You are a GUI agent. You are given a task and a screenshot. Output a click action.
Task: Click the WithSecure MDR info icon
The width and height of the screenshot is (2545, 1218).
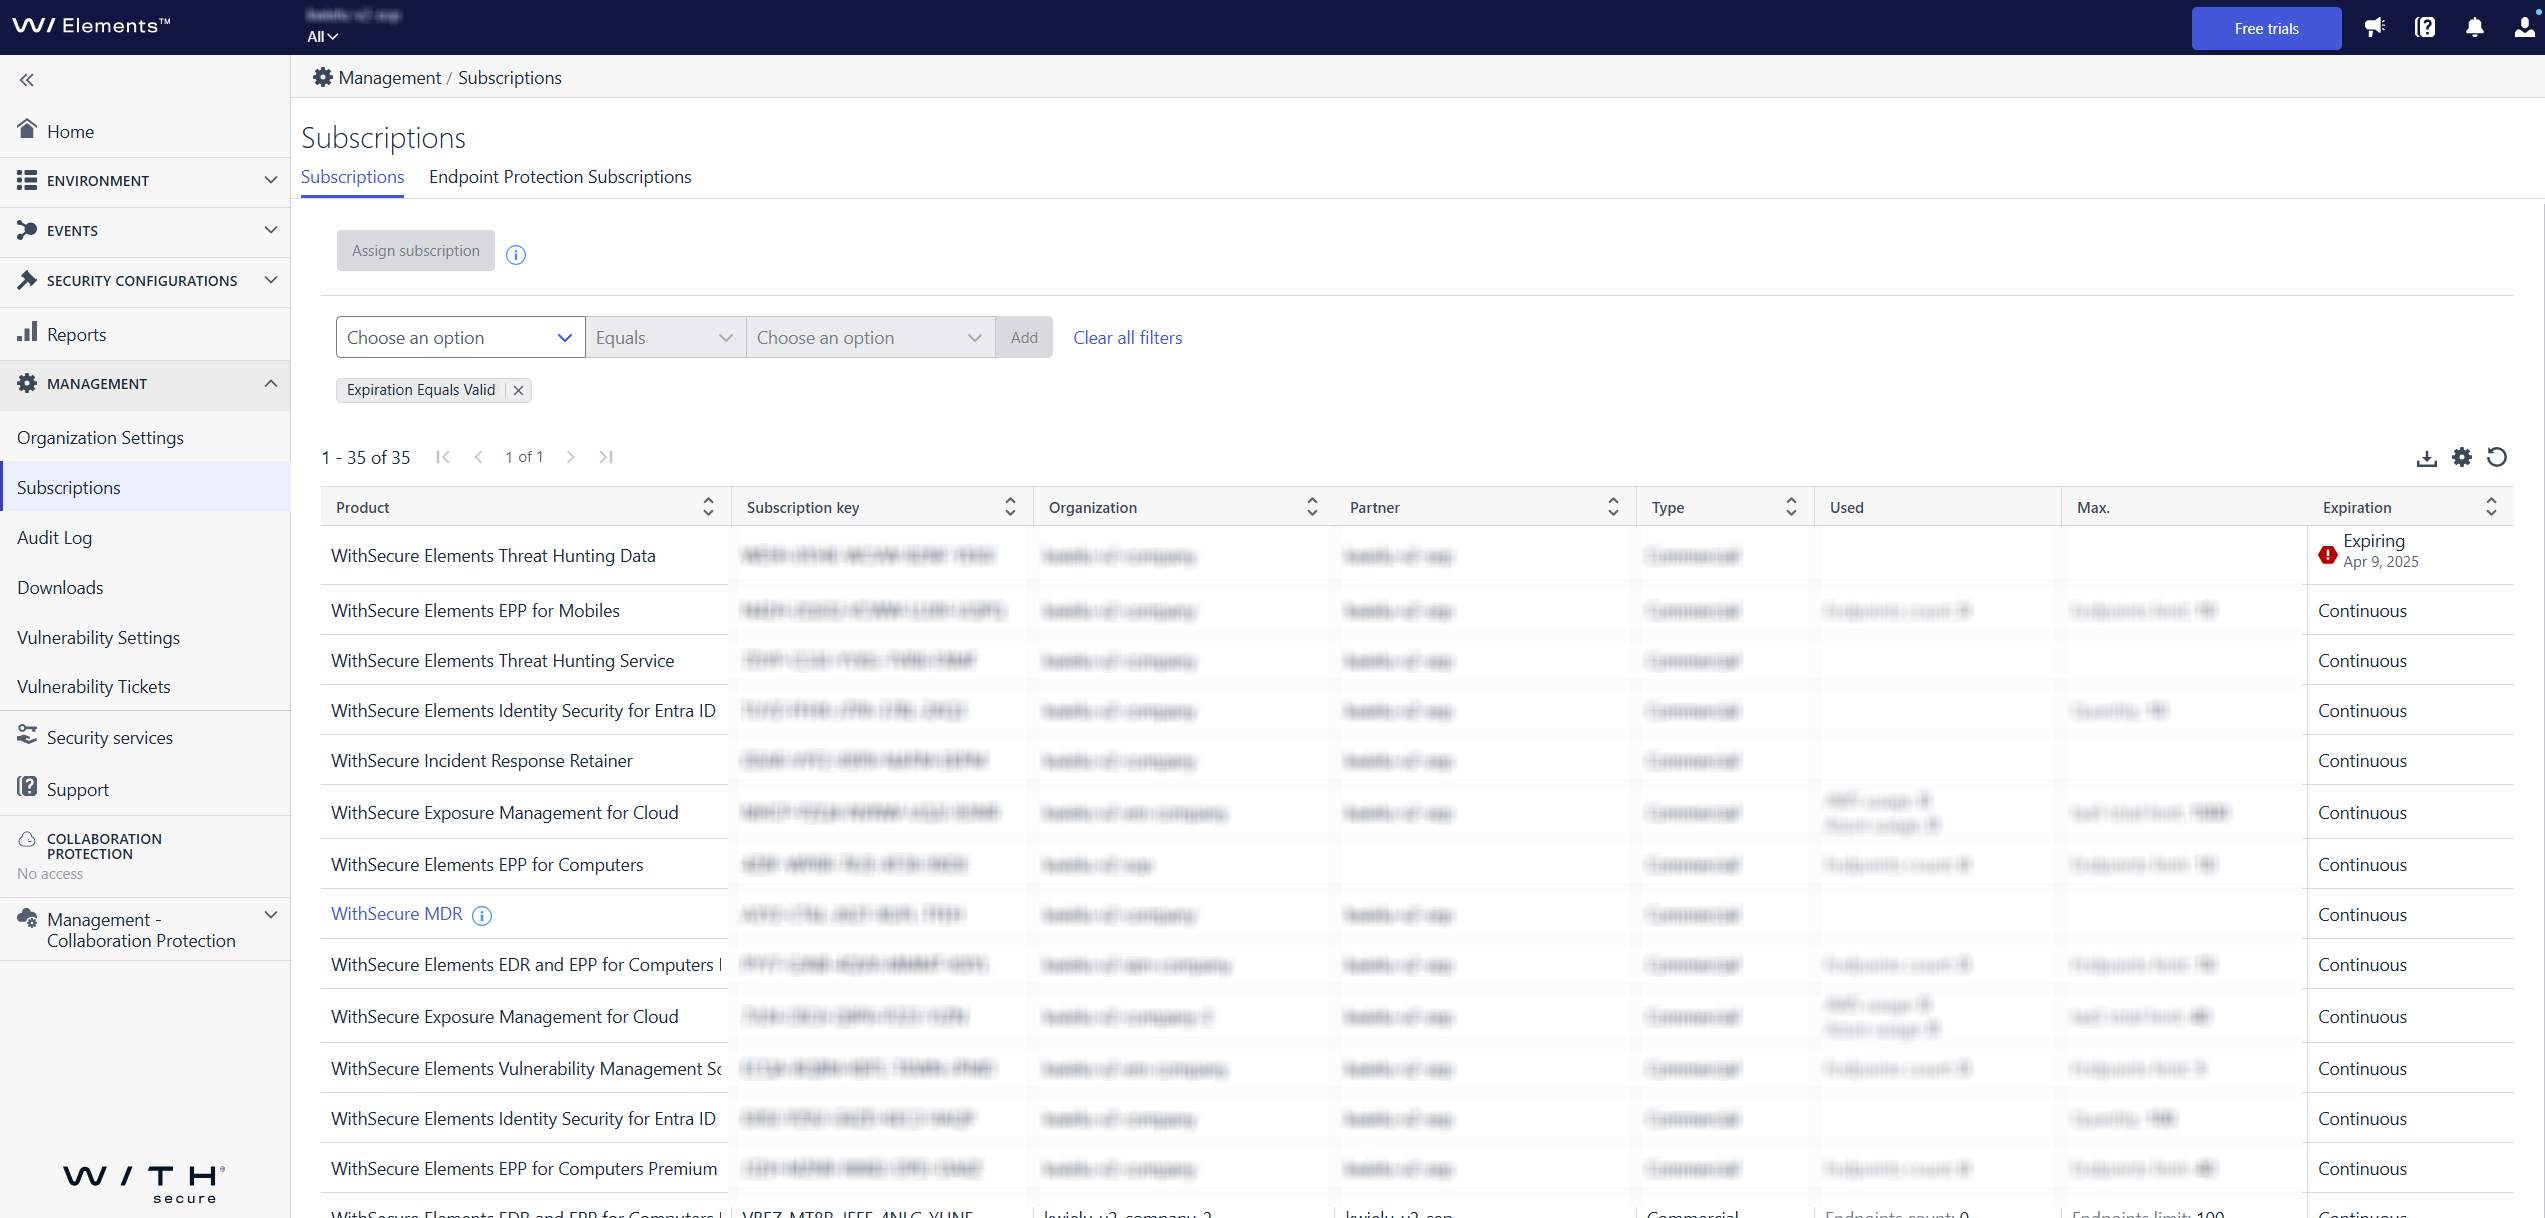pos(482,915)
